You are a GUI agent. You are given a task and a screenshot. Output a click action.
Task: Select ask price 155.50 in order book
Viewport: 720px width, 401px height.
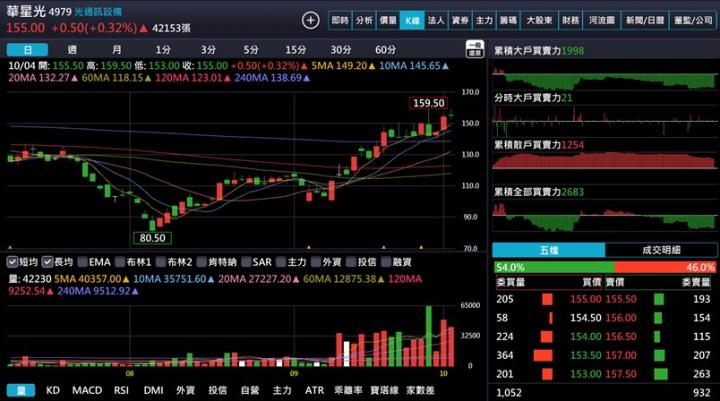[x=621, y=299]
